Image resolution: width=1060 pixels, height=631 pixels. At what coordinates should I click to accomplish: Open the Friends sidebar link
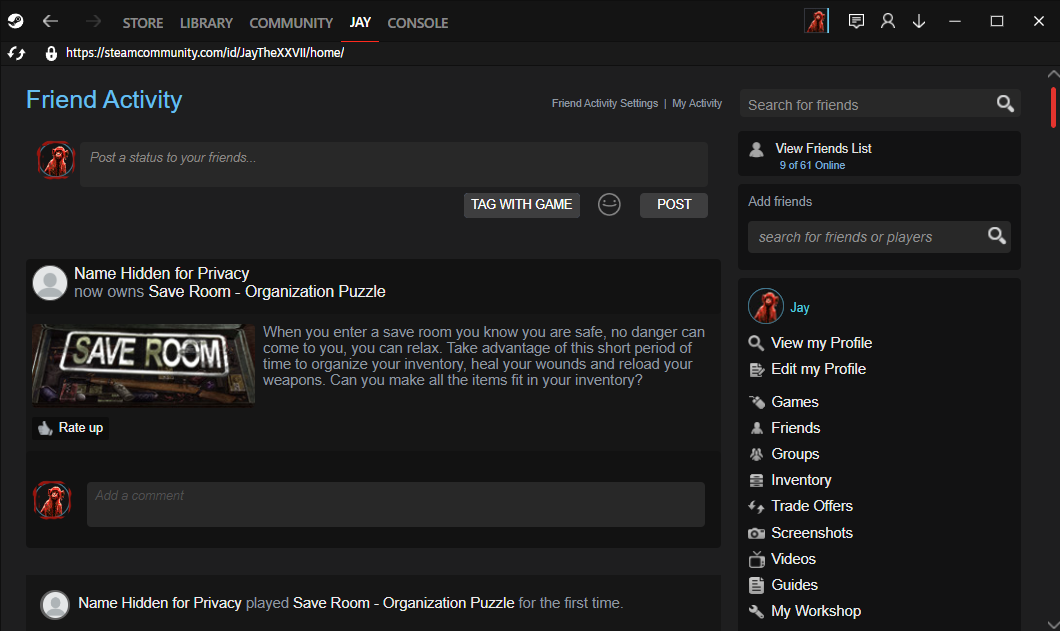(x=796, y=428)
